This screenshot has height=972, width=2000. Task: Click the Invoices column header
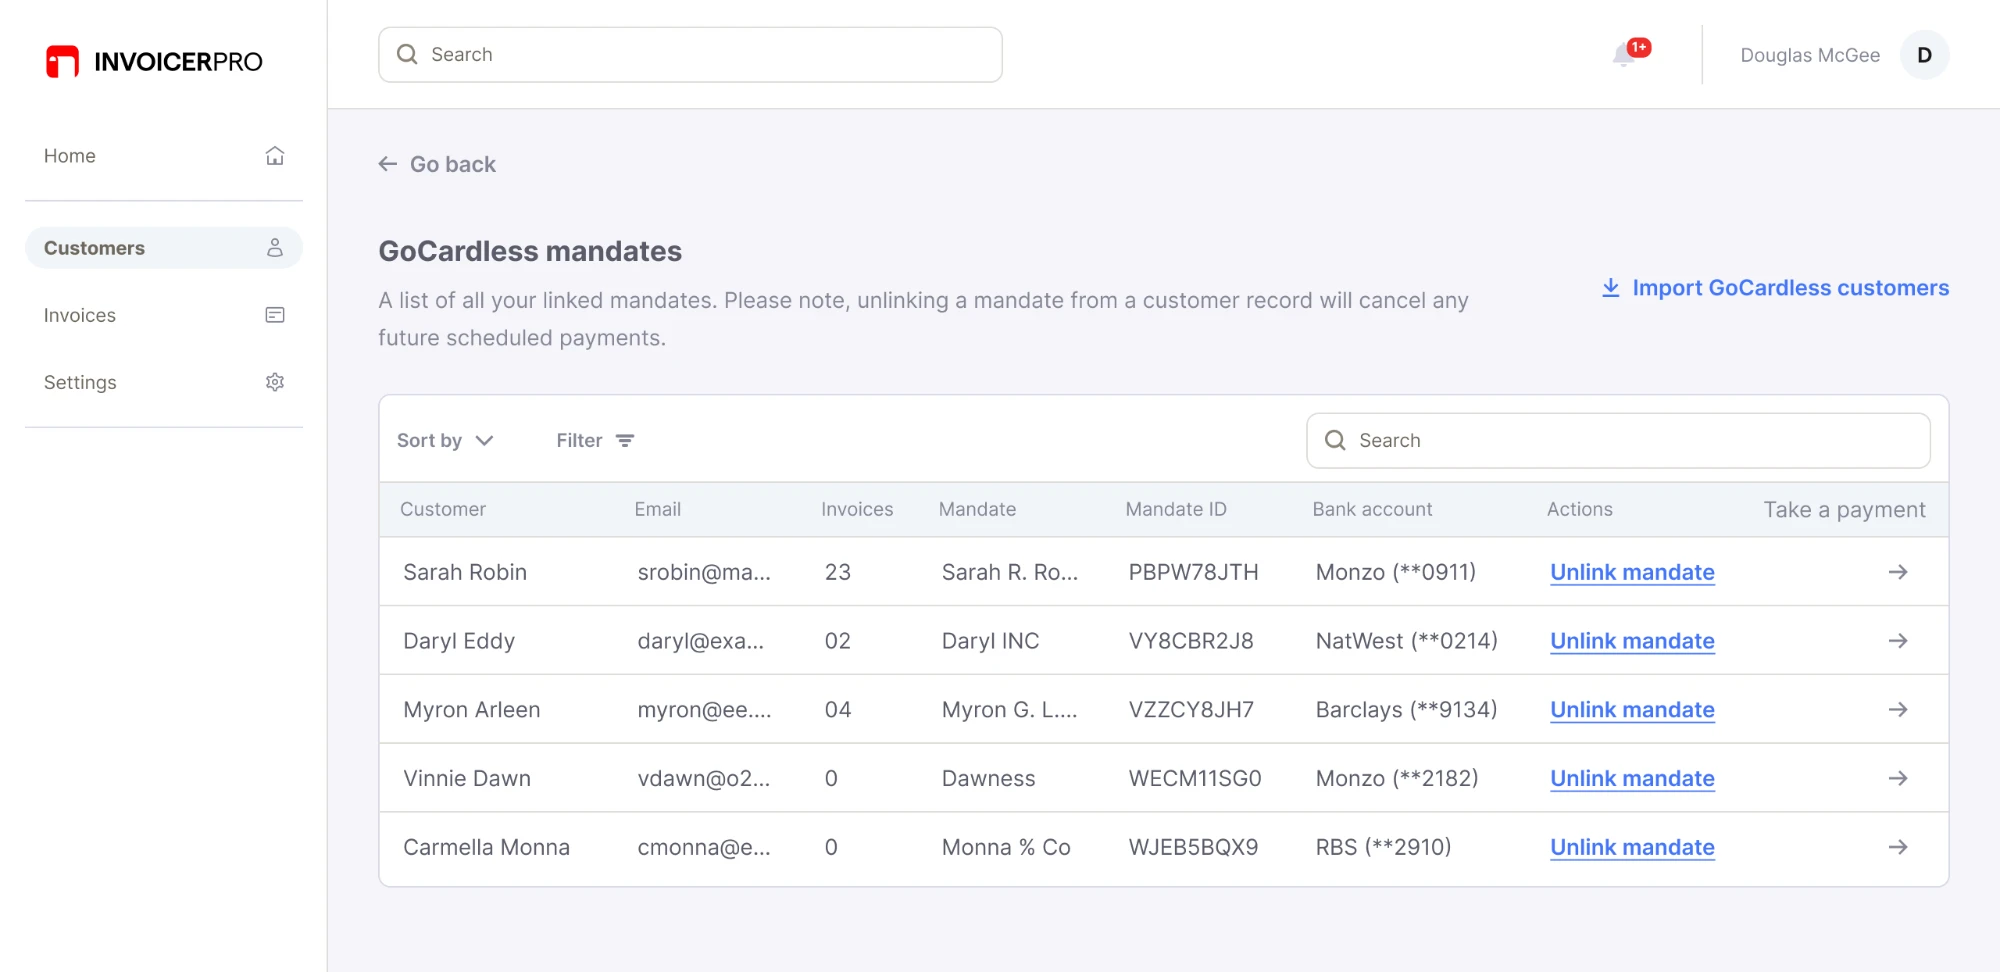[x=857, y=509]
